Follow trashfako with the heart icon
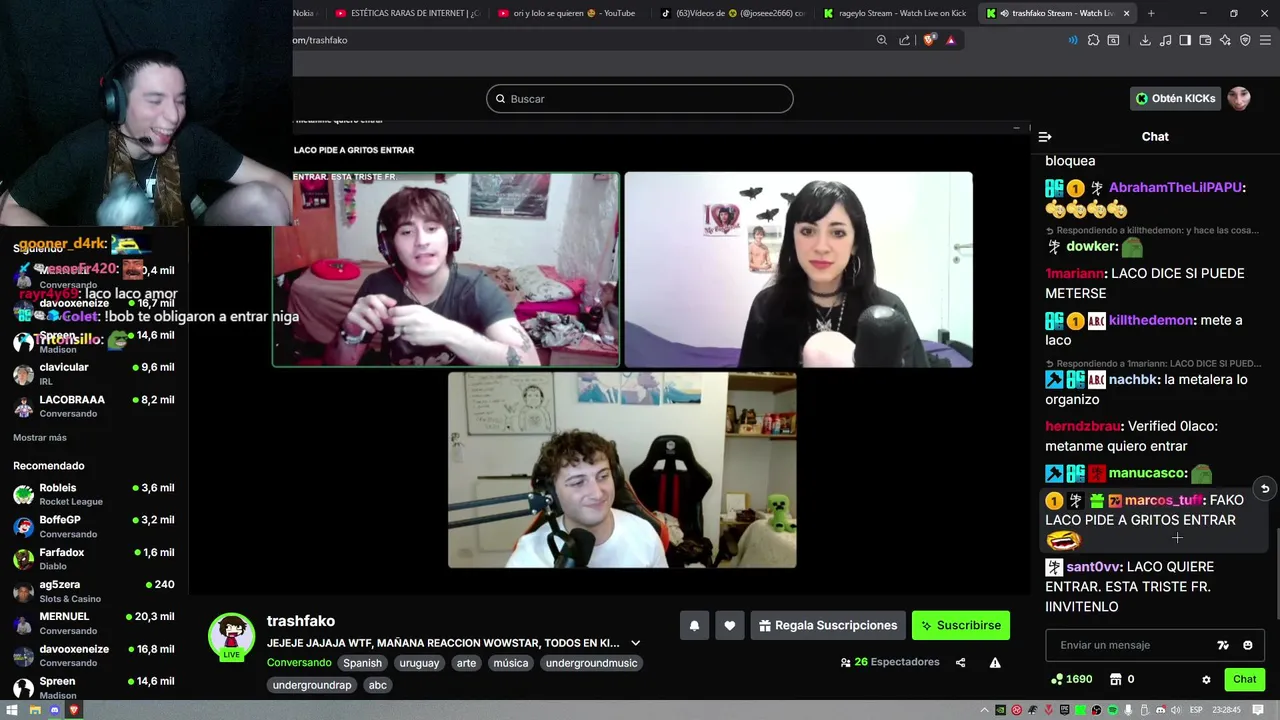This screenshot has width=1280, height=720. tap(730, 626)
